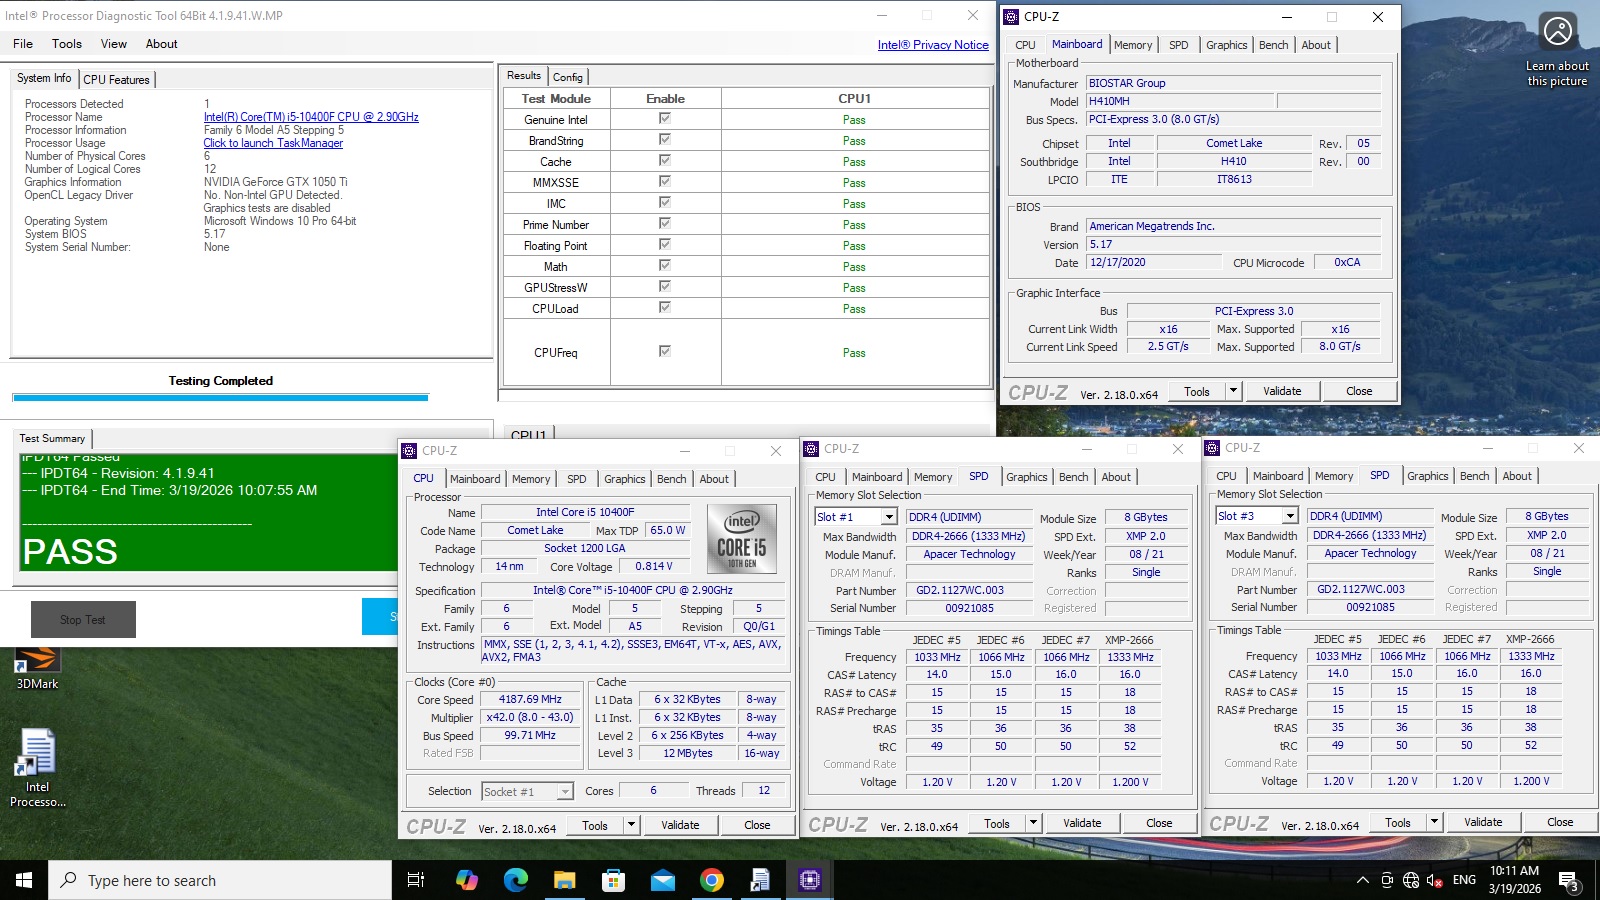Open Microsoft Store from the taskbar
The height and width of the screenshot is (900, 1600).
coord(613,880)
